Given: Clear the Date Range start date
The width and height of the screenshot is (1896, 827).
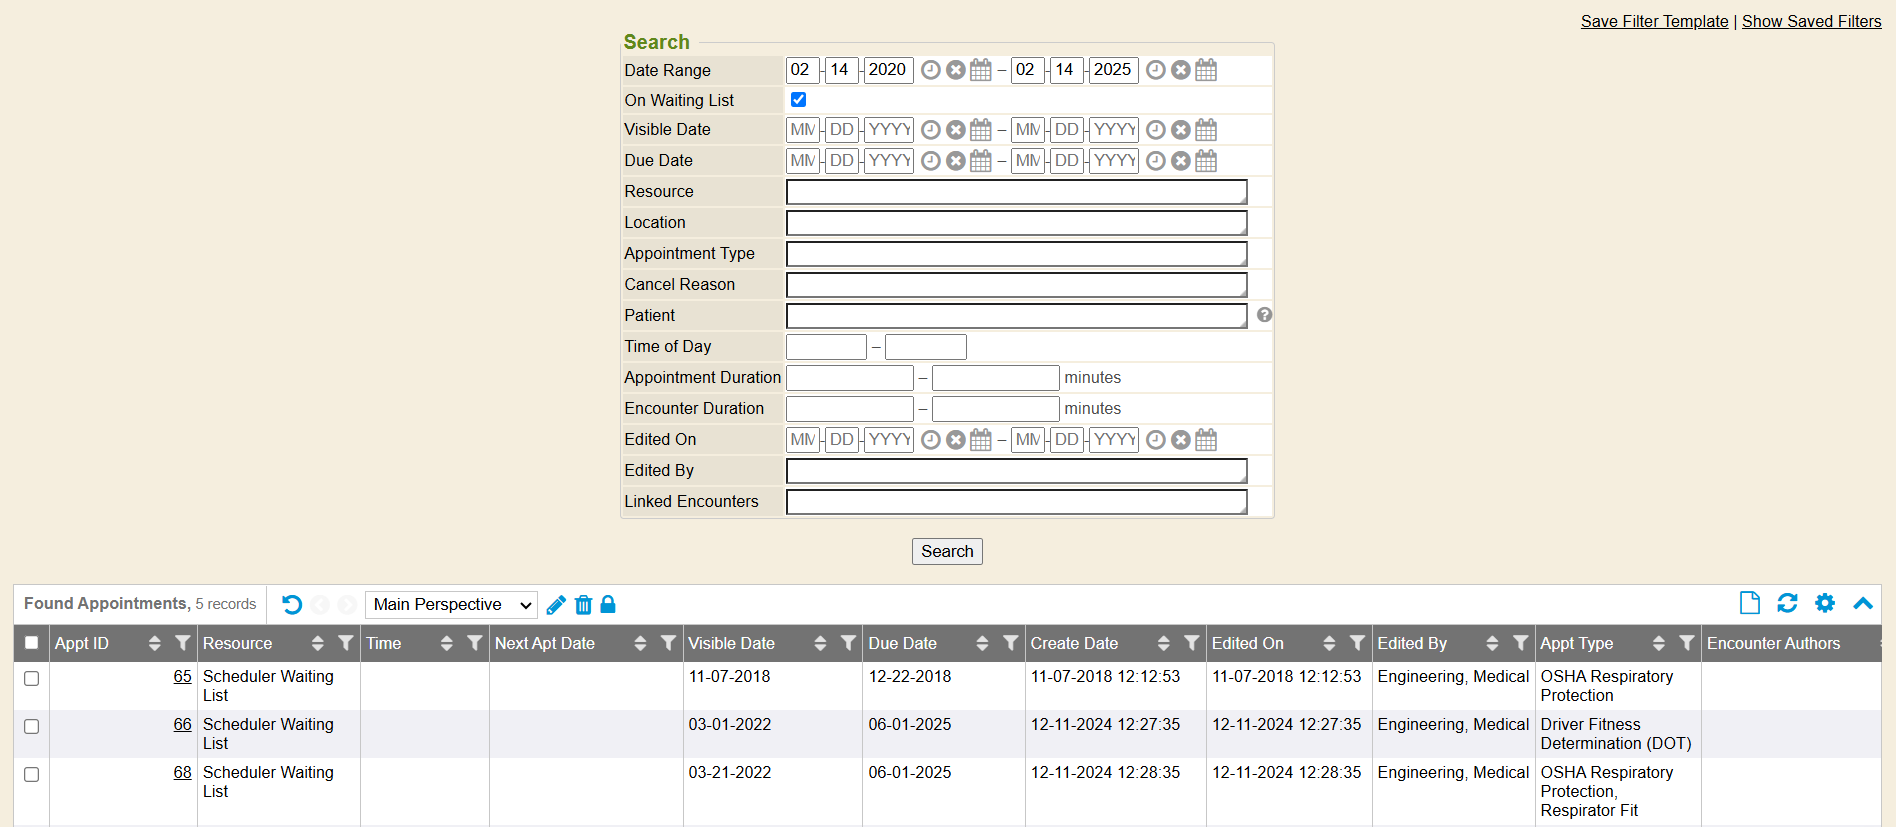Looking at the screenshot, I should 956,70.
